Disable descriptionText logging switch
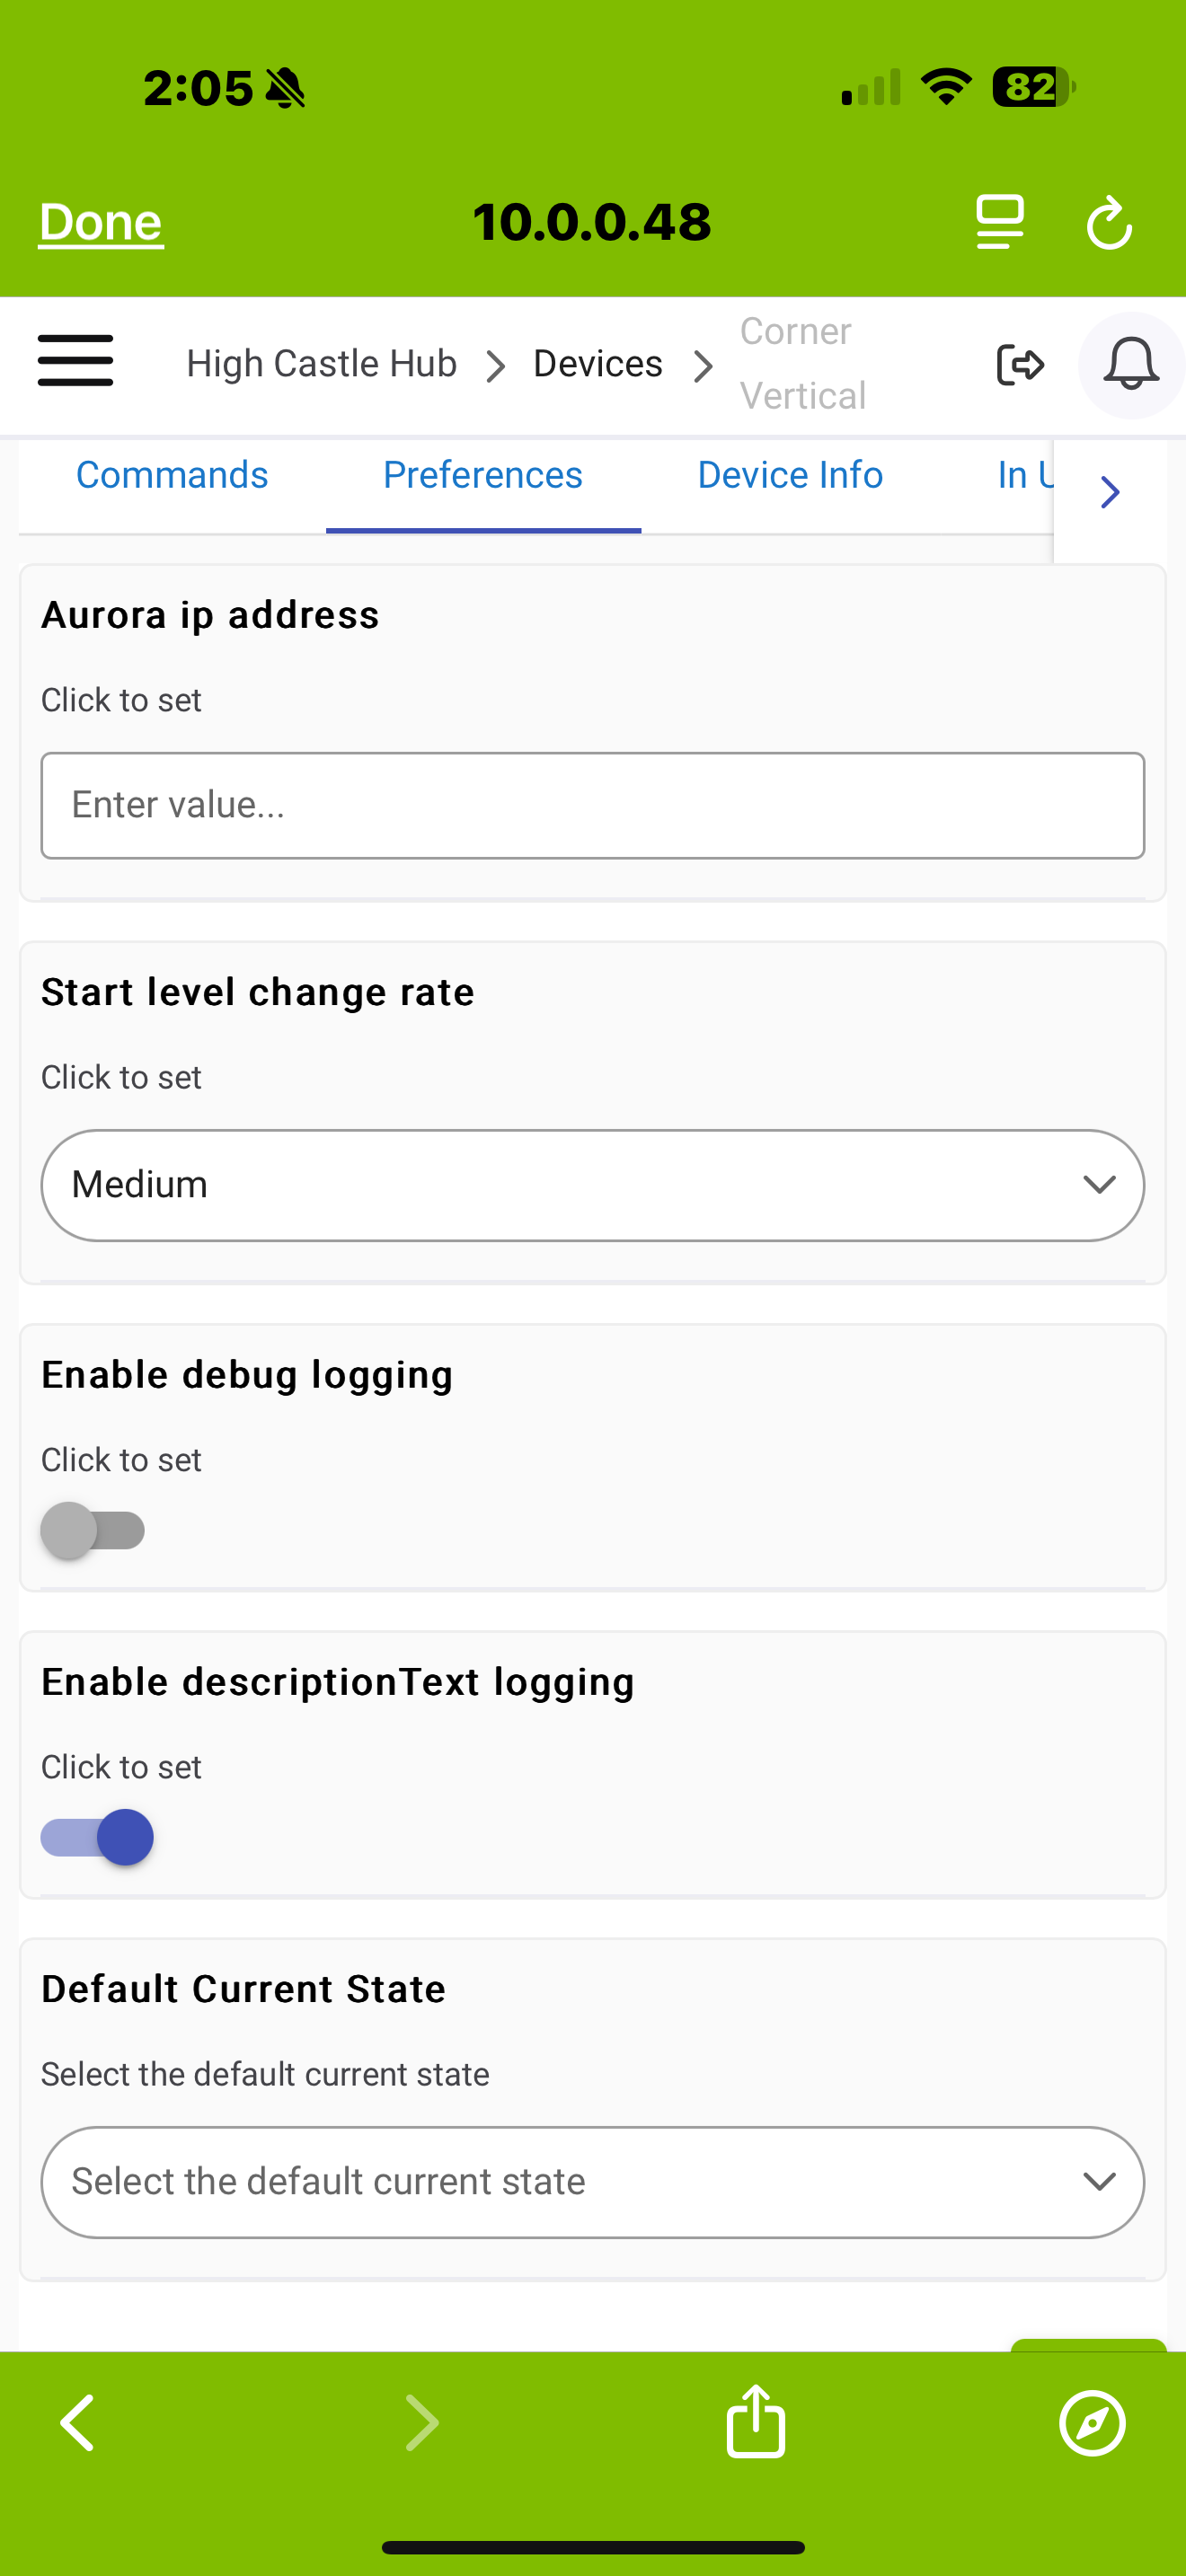This screenshot has width=1186, height=2576. (x=97, y=1837)
